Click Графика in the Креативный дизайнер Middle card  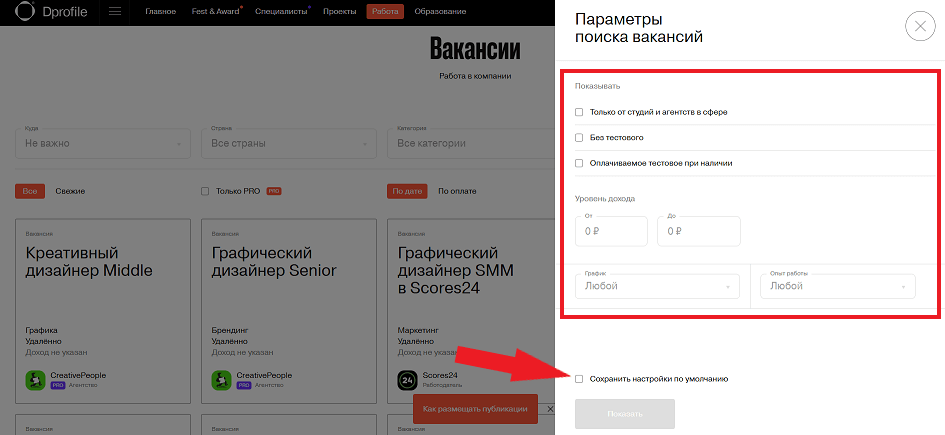click(42, 330)
